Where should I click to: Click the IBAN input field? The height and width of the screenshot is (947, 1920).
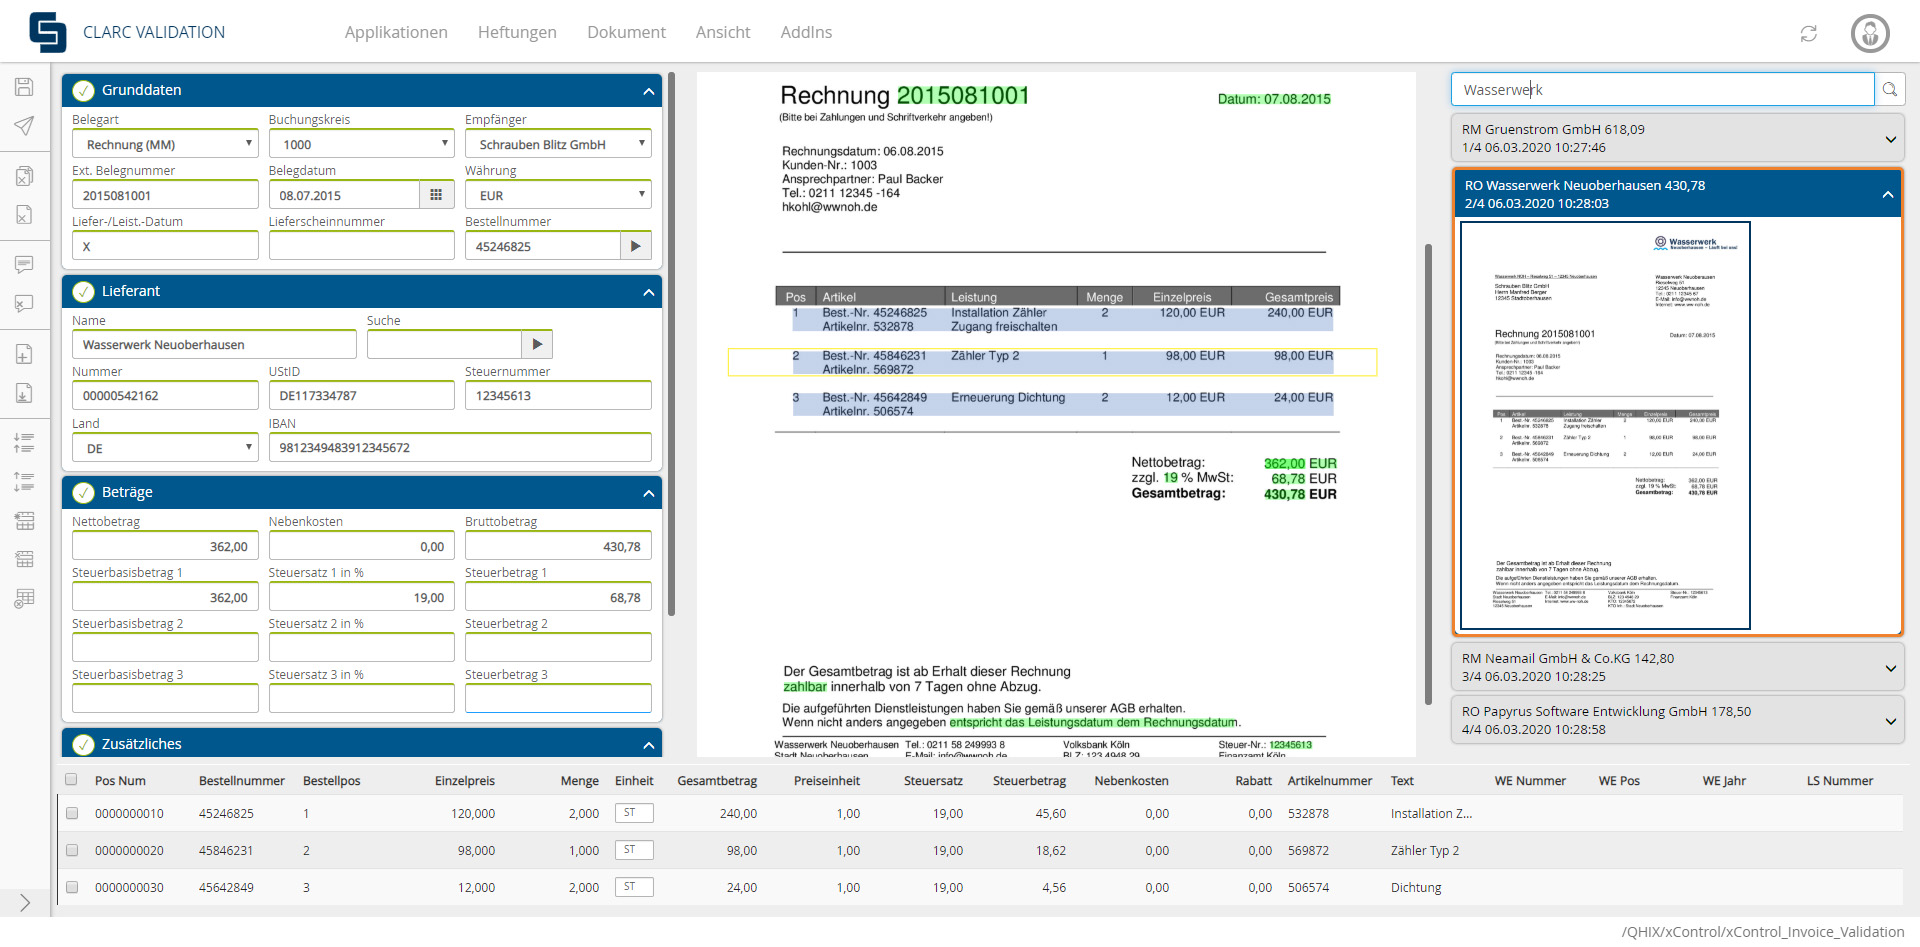[460, 447]
